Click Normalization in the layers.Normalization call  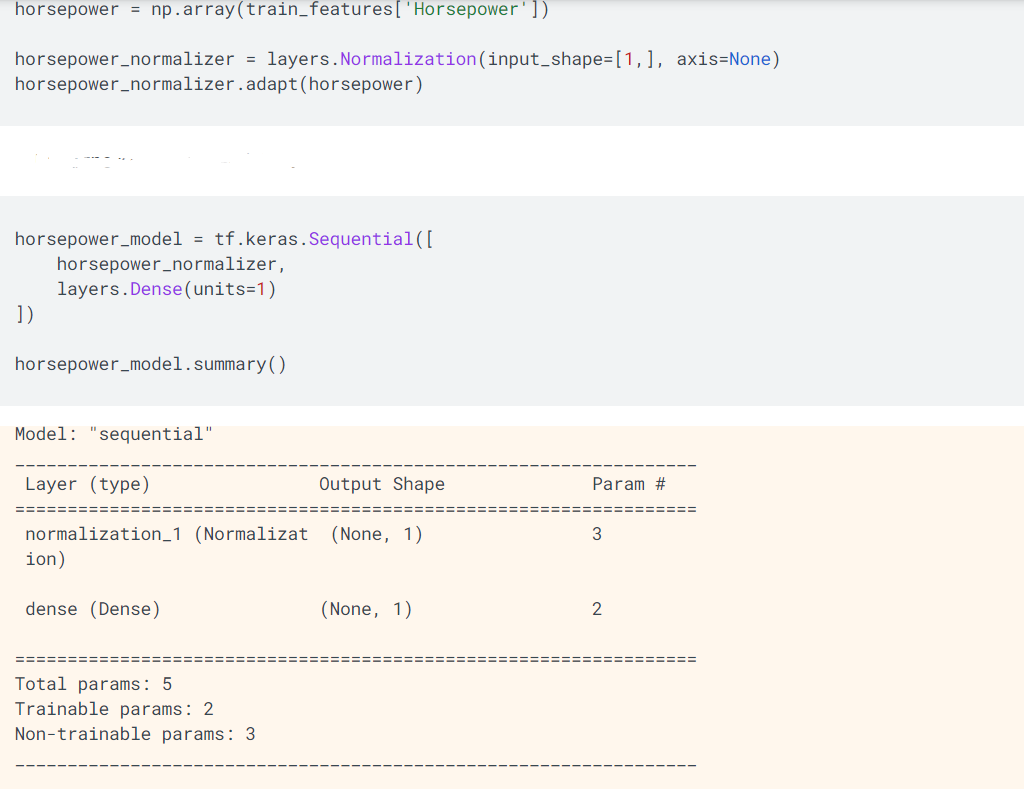[x=408, y=59]
